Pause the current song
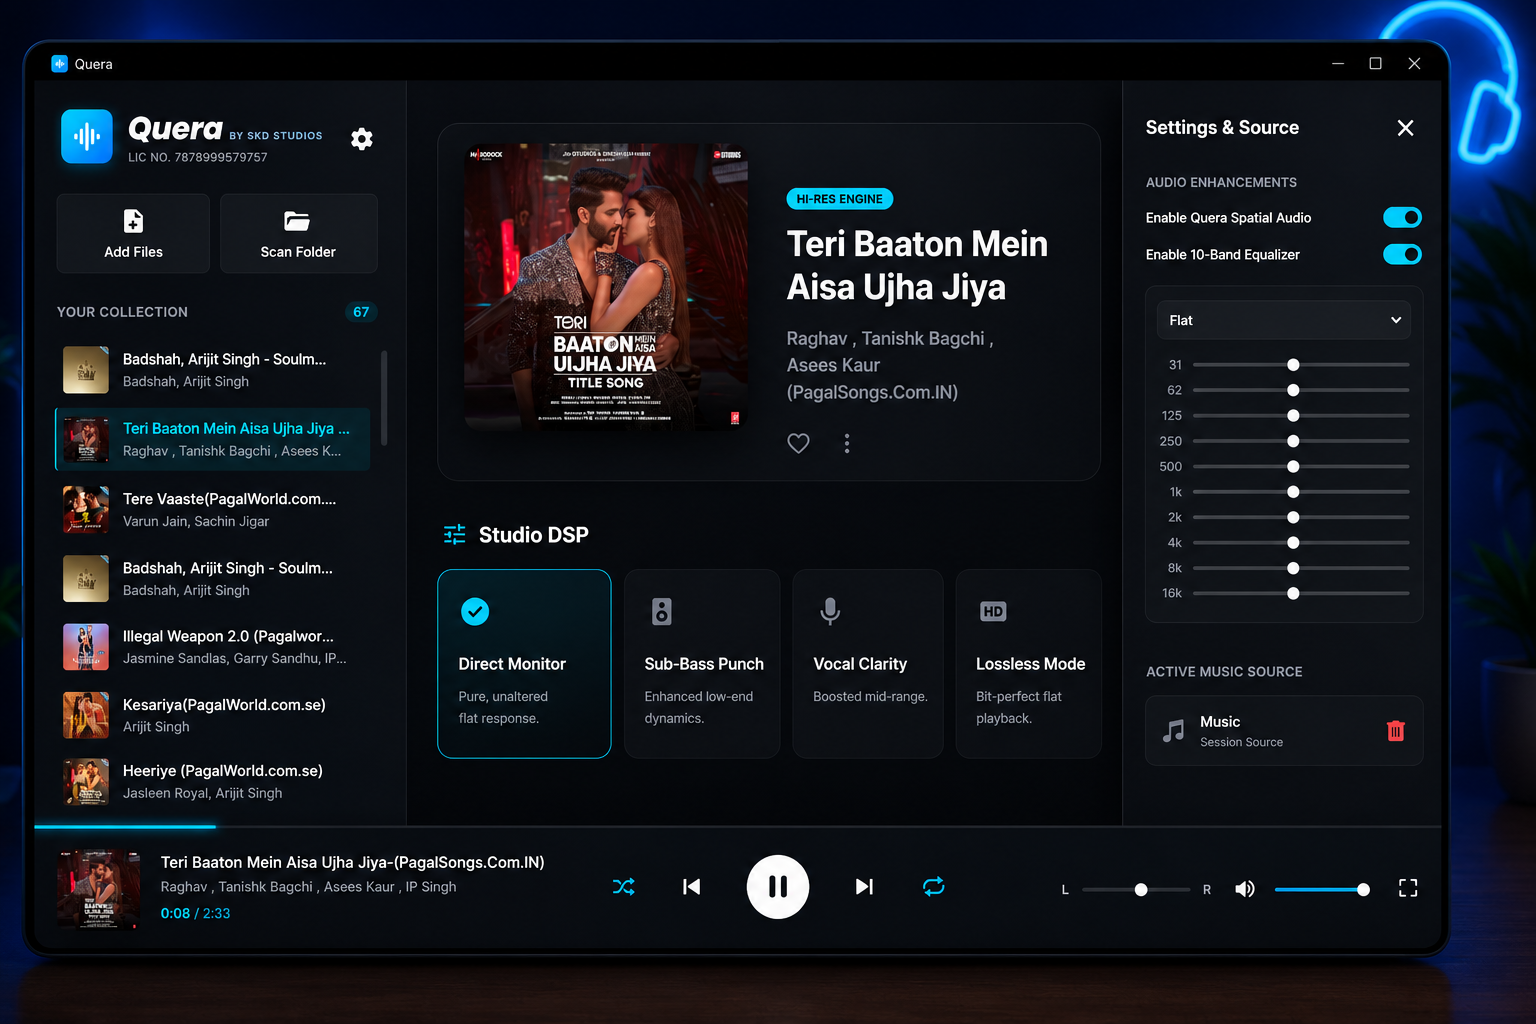 [778, 887]
